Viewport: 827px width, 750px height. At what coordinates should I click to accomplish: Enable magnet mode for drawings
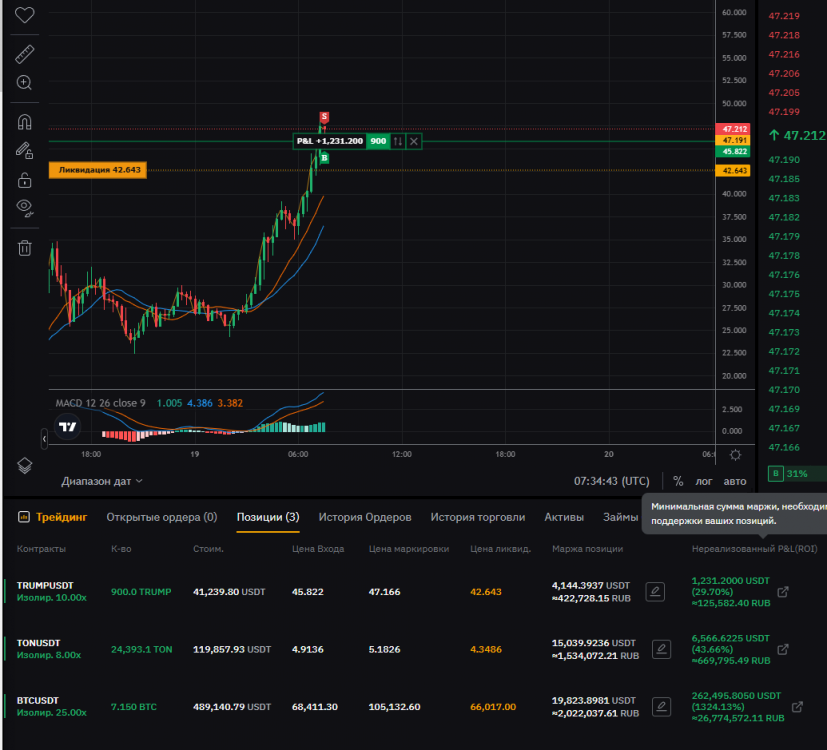(x=24, y=122)
